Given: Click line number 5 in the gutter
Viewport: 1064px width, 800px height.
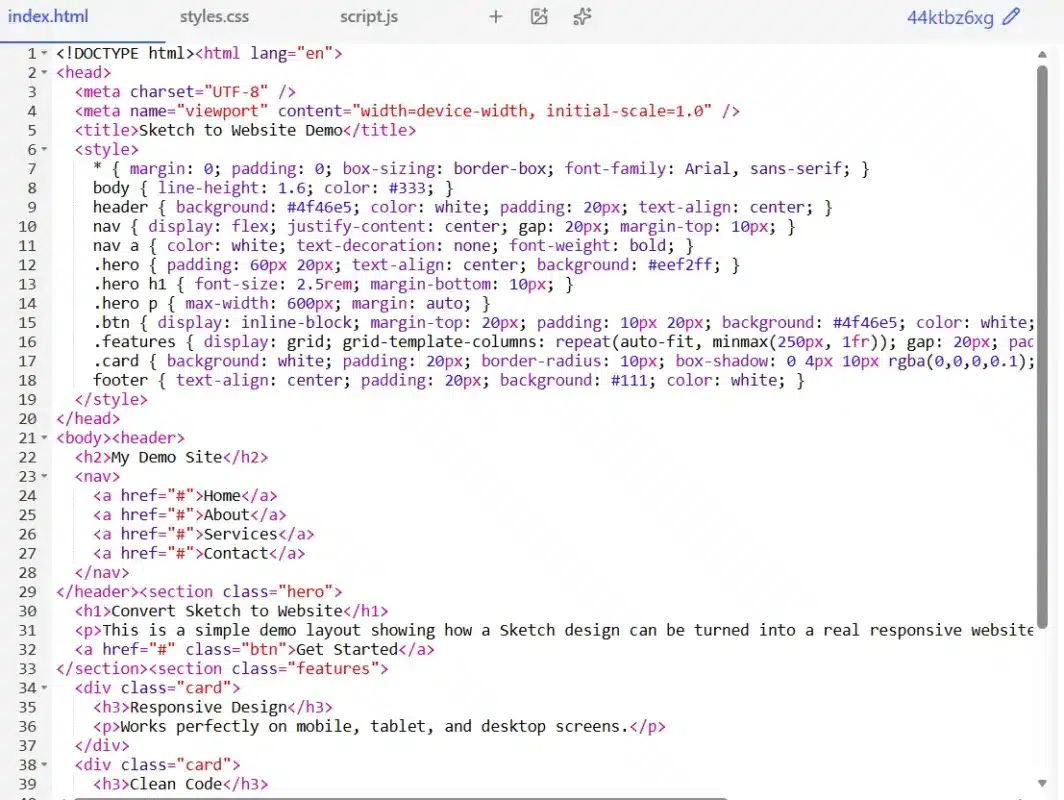Looking at the screenshot, I should [32, 130].
